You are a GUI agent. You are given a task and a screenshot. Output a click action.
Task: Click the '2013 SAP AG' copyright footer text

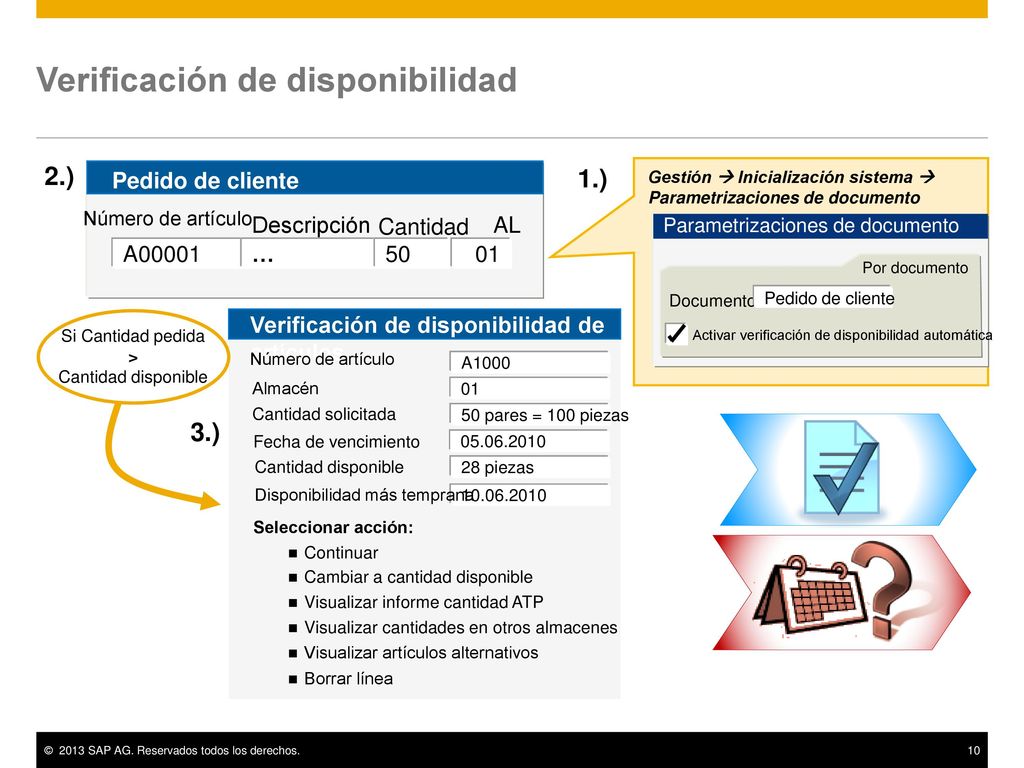tap(172, 750)
